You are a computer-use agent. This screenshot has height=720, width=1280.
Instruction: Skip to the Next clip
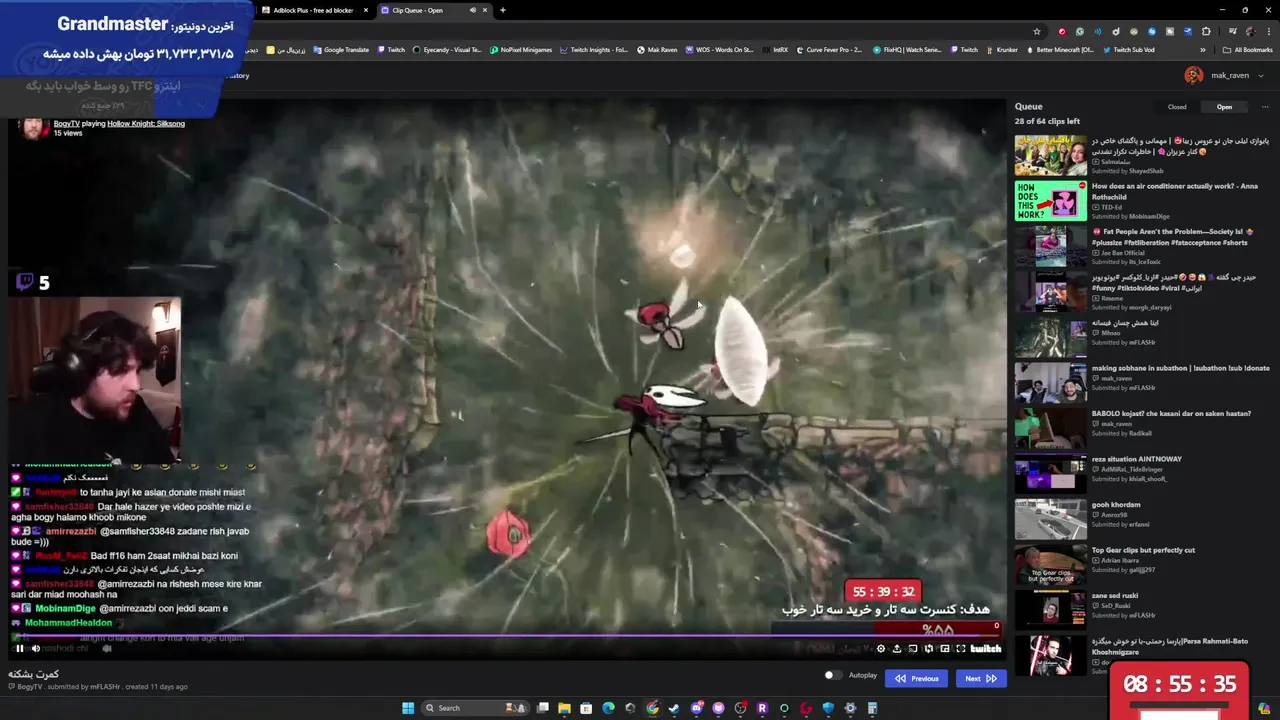981,678
